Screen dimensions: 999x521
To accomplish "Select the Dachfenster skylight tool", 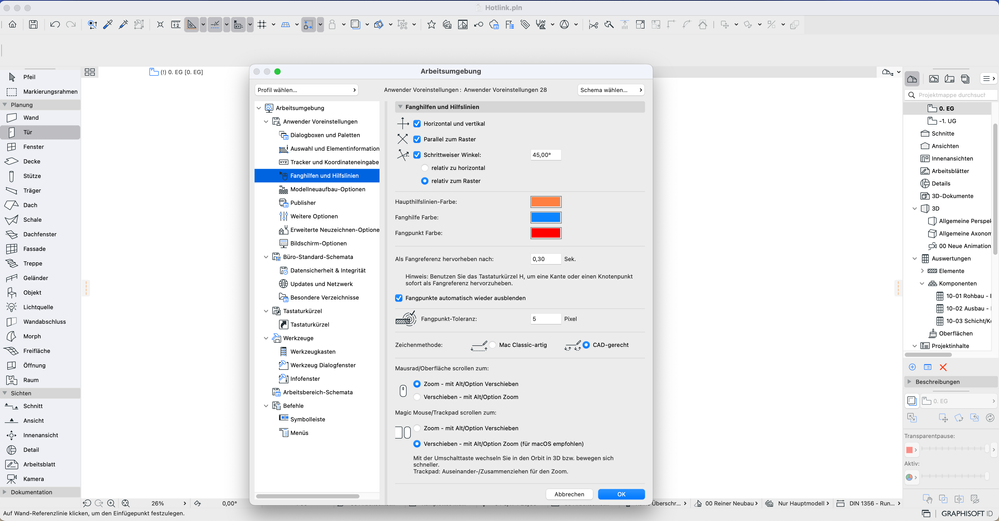I will pyautogui.click(x=40, y=235).
